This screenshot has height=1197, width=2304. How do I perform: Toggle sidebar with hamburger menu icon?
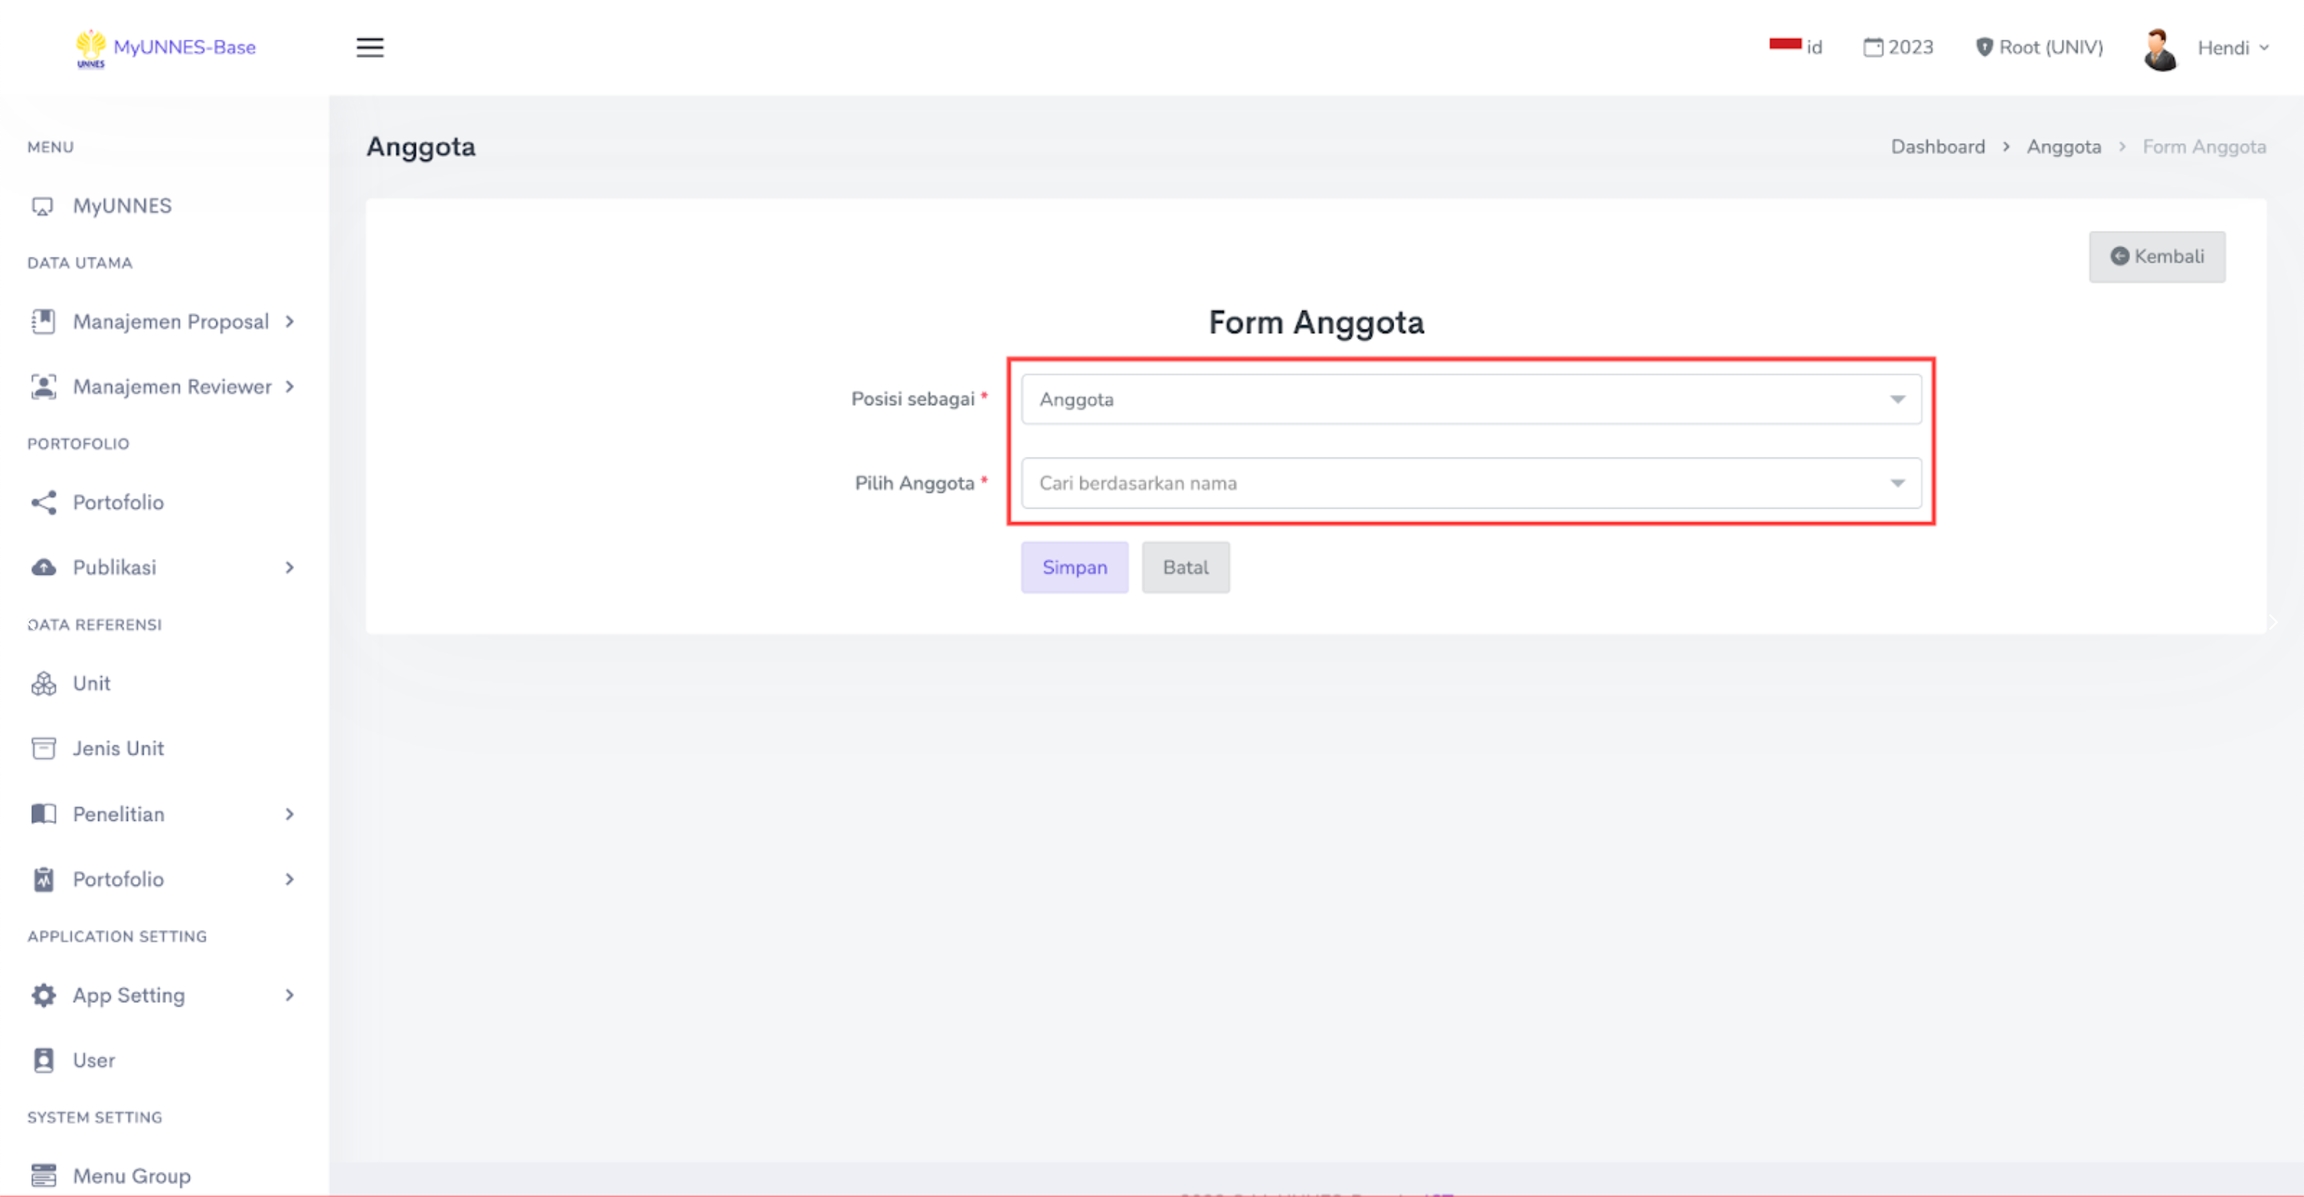370,47
